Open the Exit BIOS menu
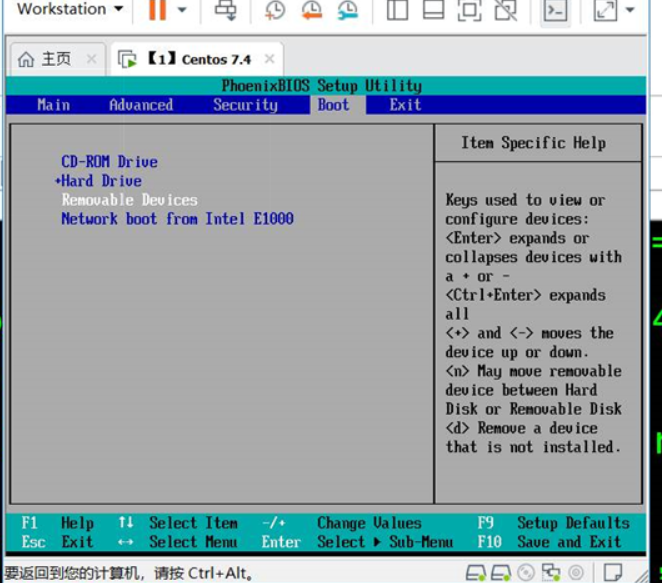Image resolution: width=662 pixels, height=583 pixels. point(405,105)
